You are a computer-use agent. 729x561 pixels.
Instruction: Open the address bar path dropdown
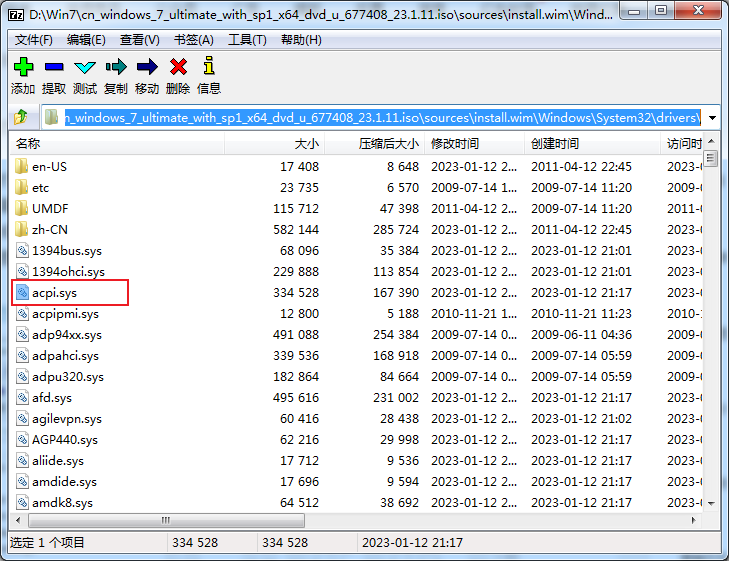tap(712, 118)
